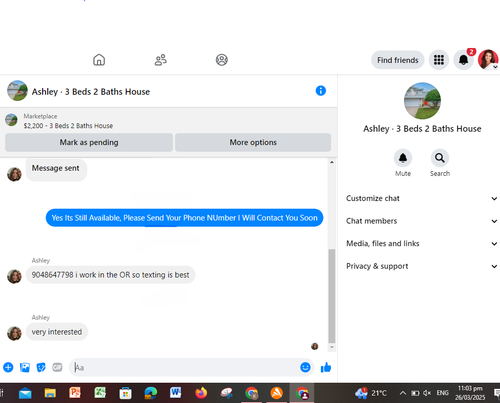This screenshot has height=403, width=500.
Task: Open the $2,200 Marketplace listing link
Action: click(x=68, y=126)
